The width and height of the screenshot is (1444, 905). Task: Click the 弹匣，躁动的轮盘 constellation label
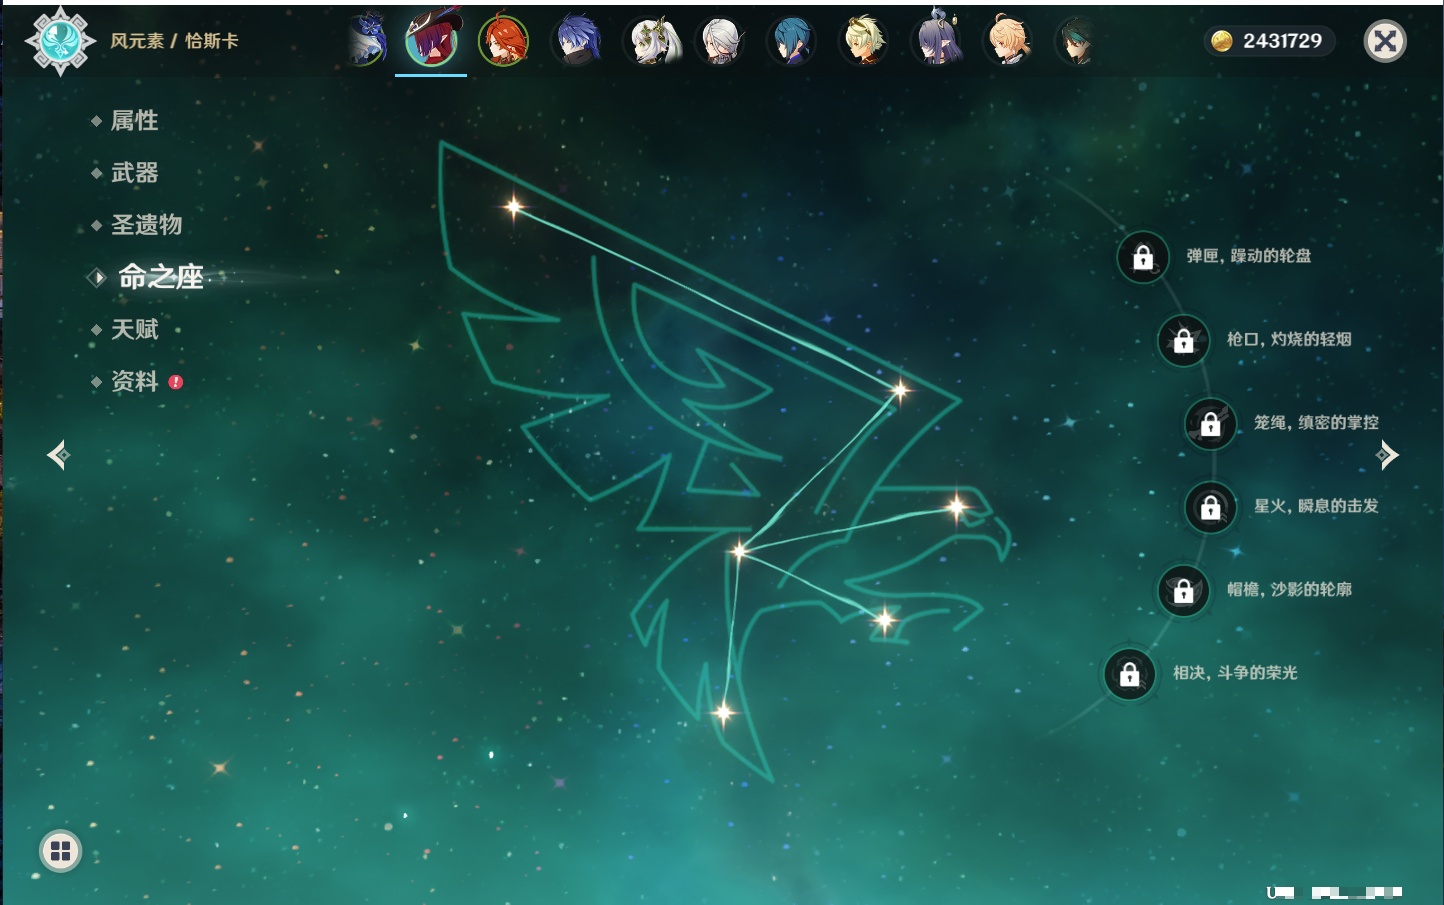click(x=1249, y=256)
